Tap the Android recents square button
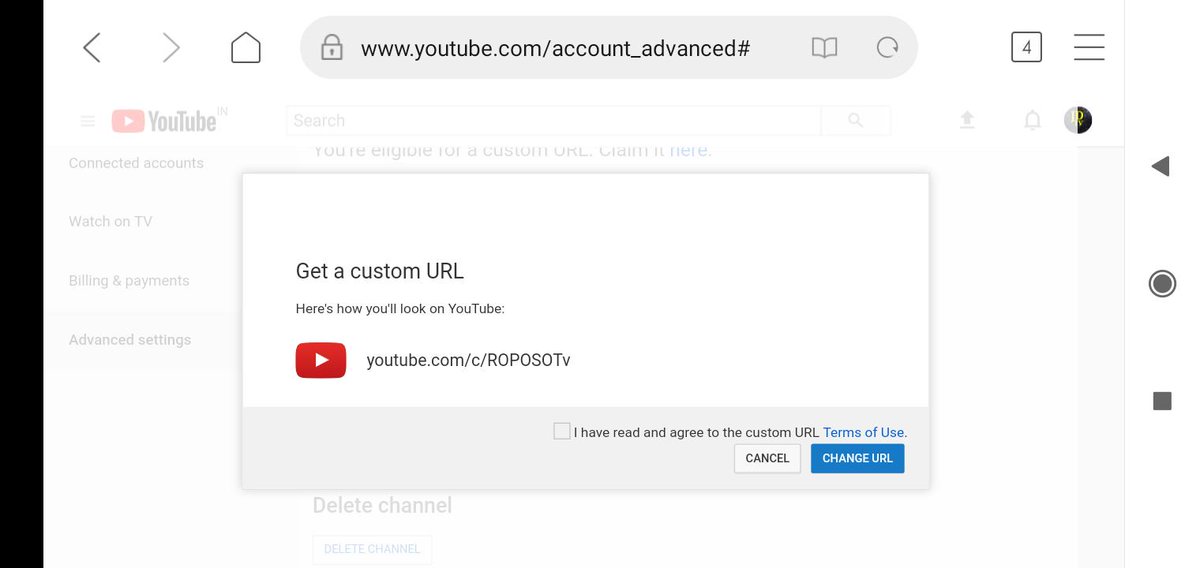The height and width of the screenshot is (568, 1200). click(1162, 401)
